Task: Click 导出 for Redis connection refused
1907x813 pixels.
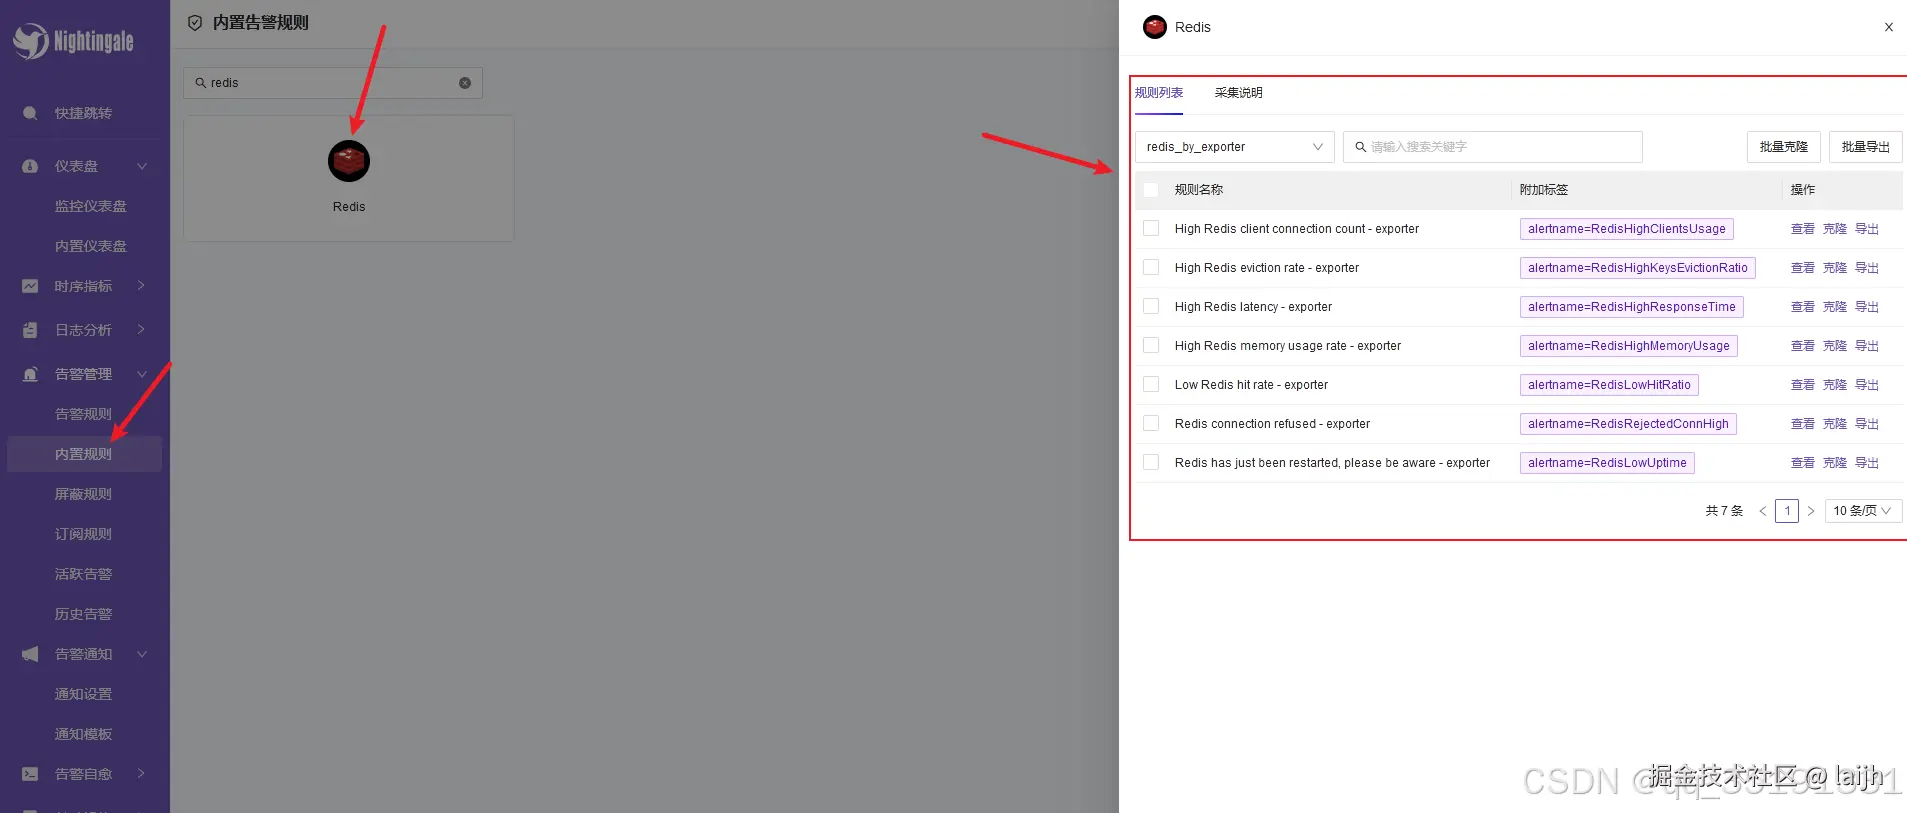Action: click(x=1867, y=424)
